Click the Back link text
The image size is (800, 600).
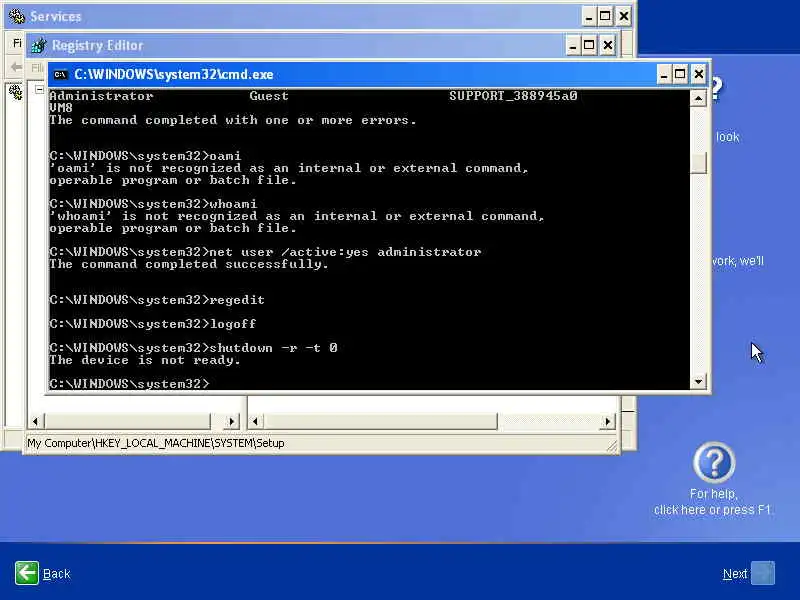(57, 574)
